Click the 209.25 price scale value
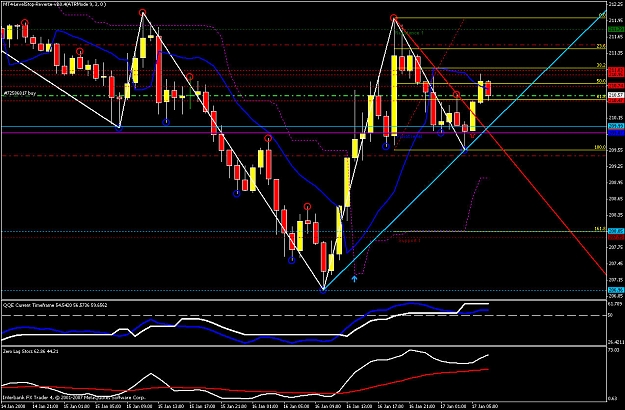The width and height of the screenshot is (625, 410). coord(616,166)
